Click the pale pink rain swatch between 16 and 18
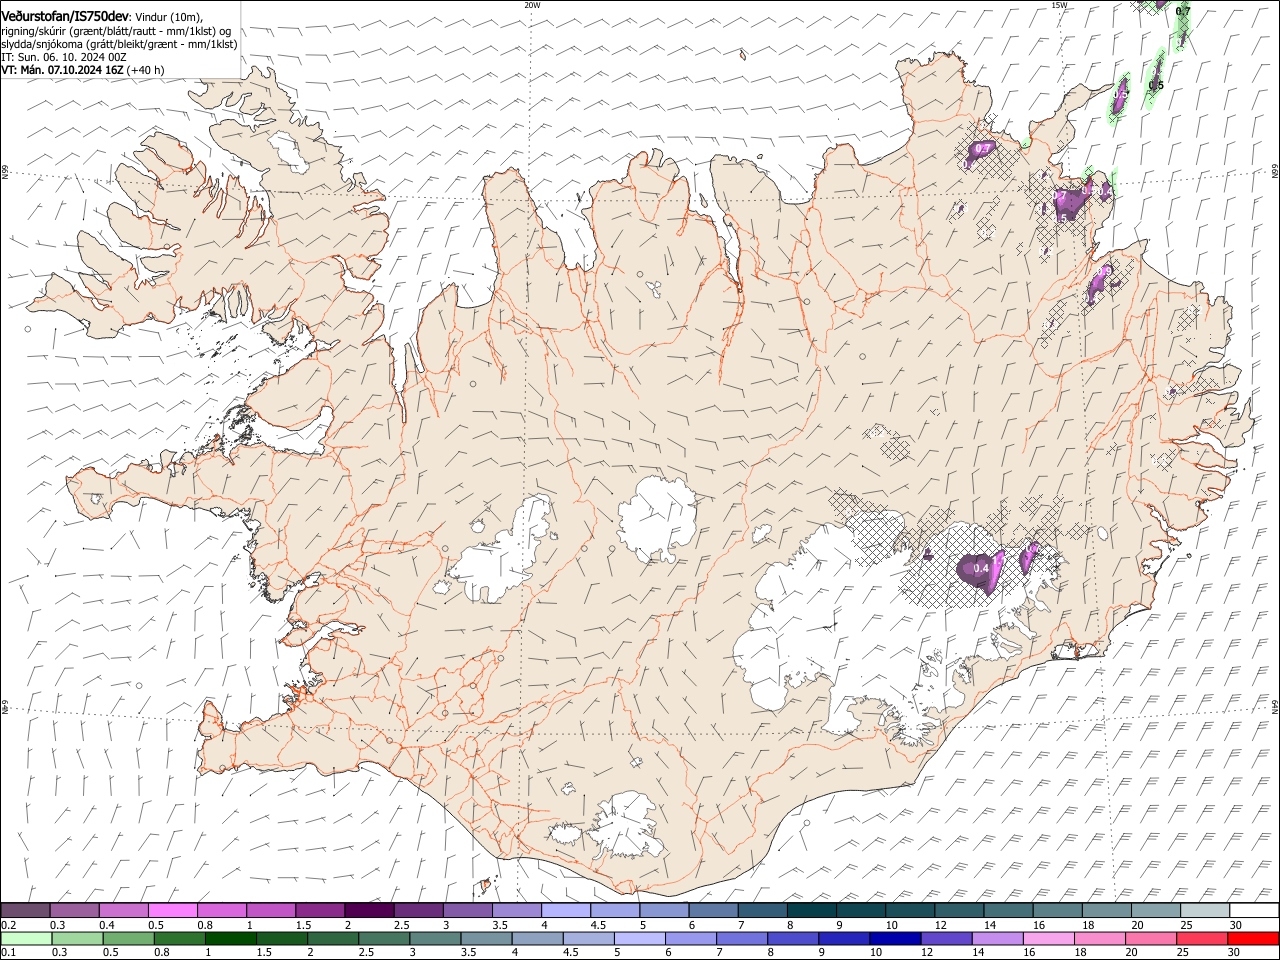 click(1048, 938)
